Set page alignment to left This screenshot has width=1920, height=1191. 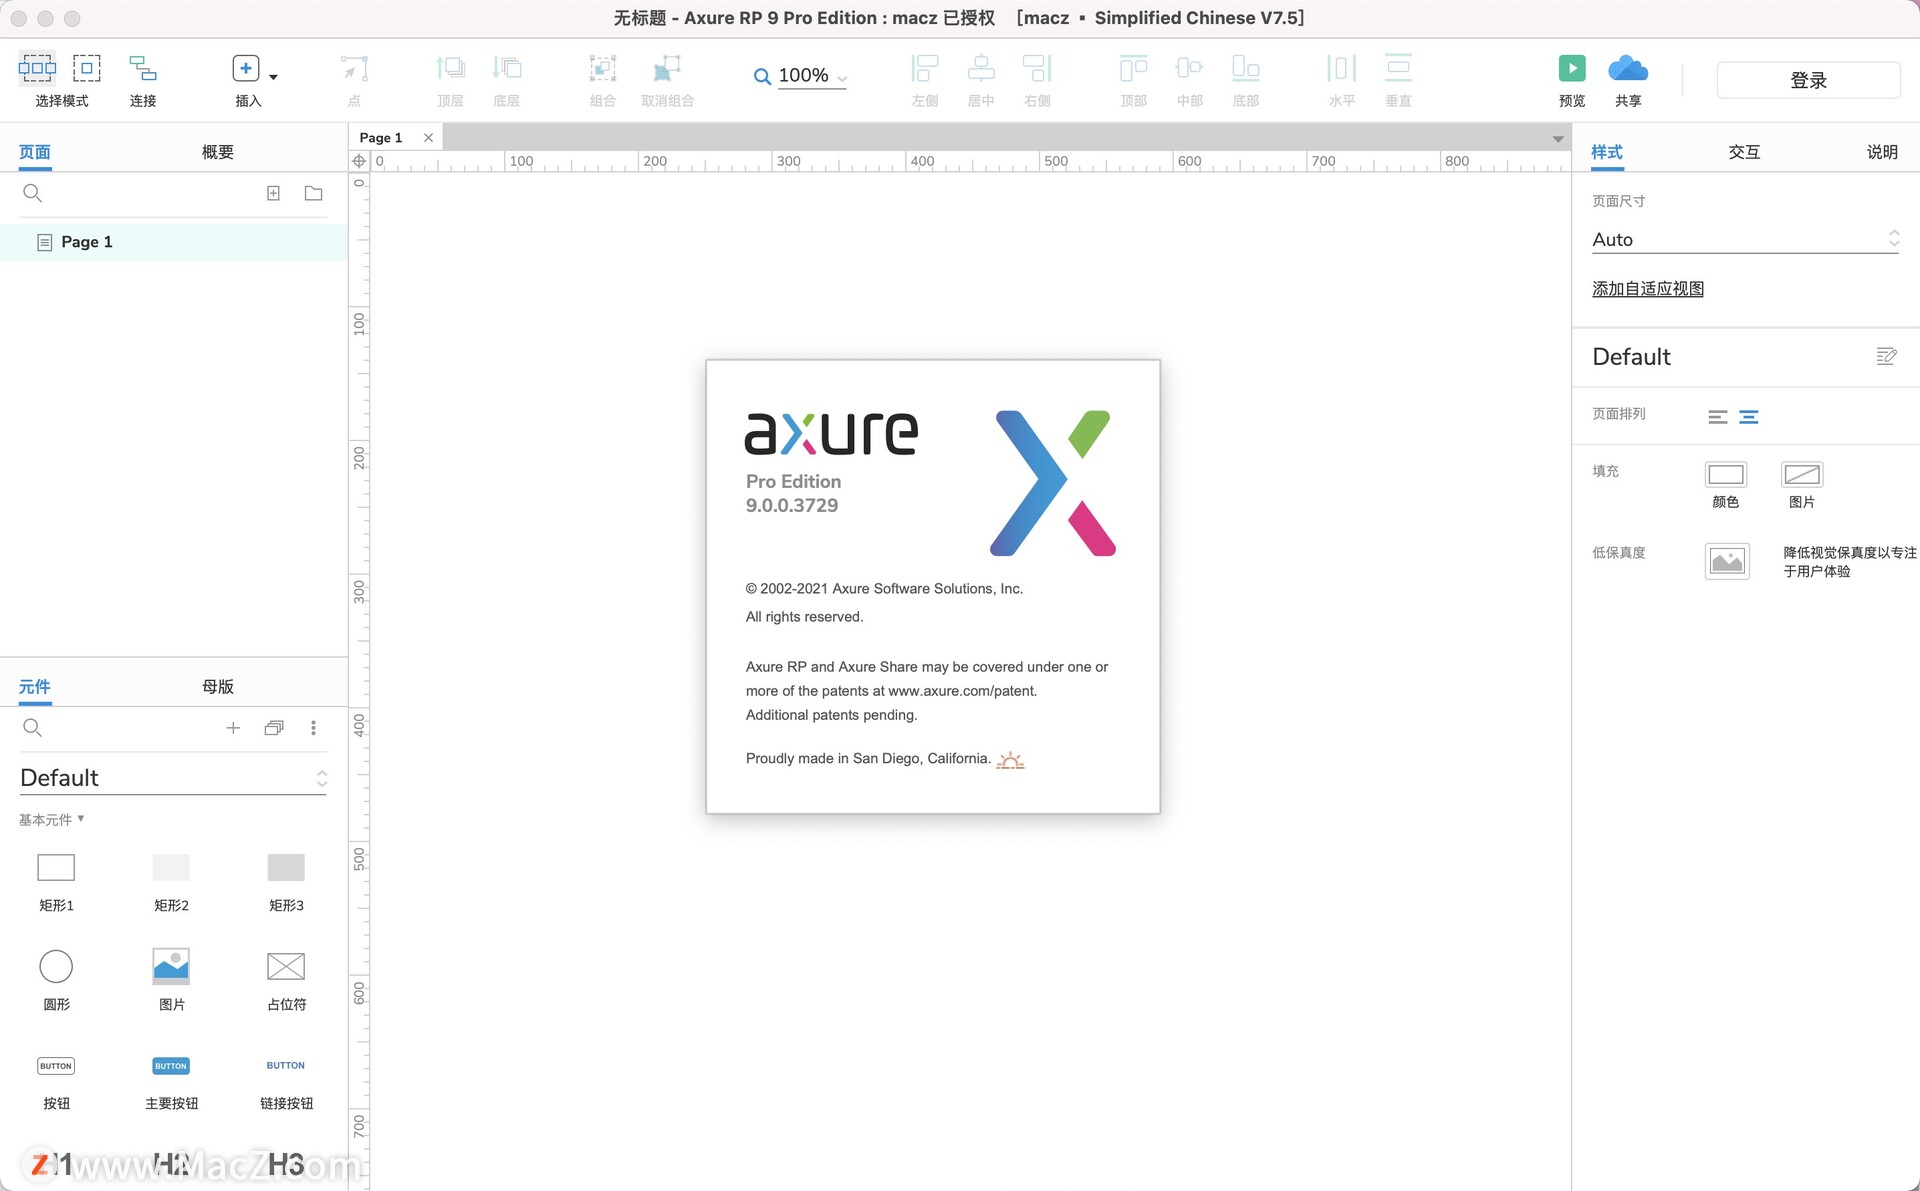[x=1718, y=417]
